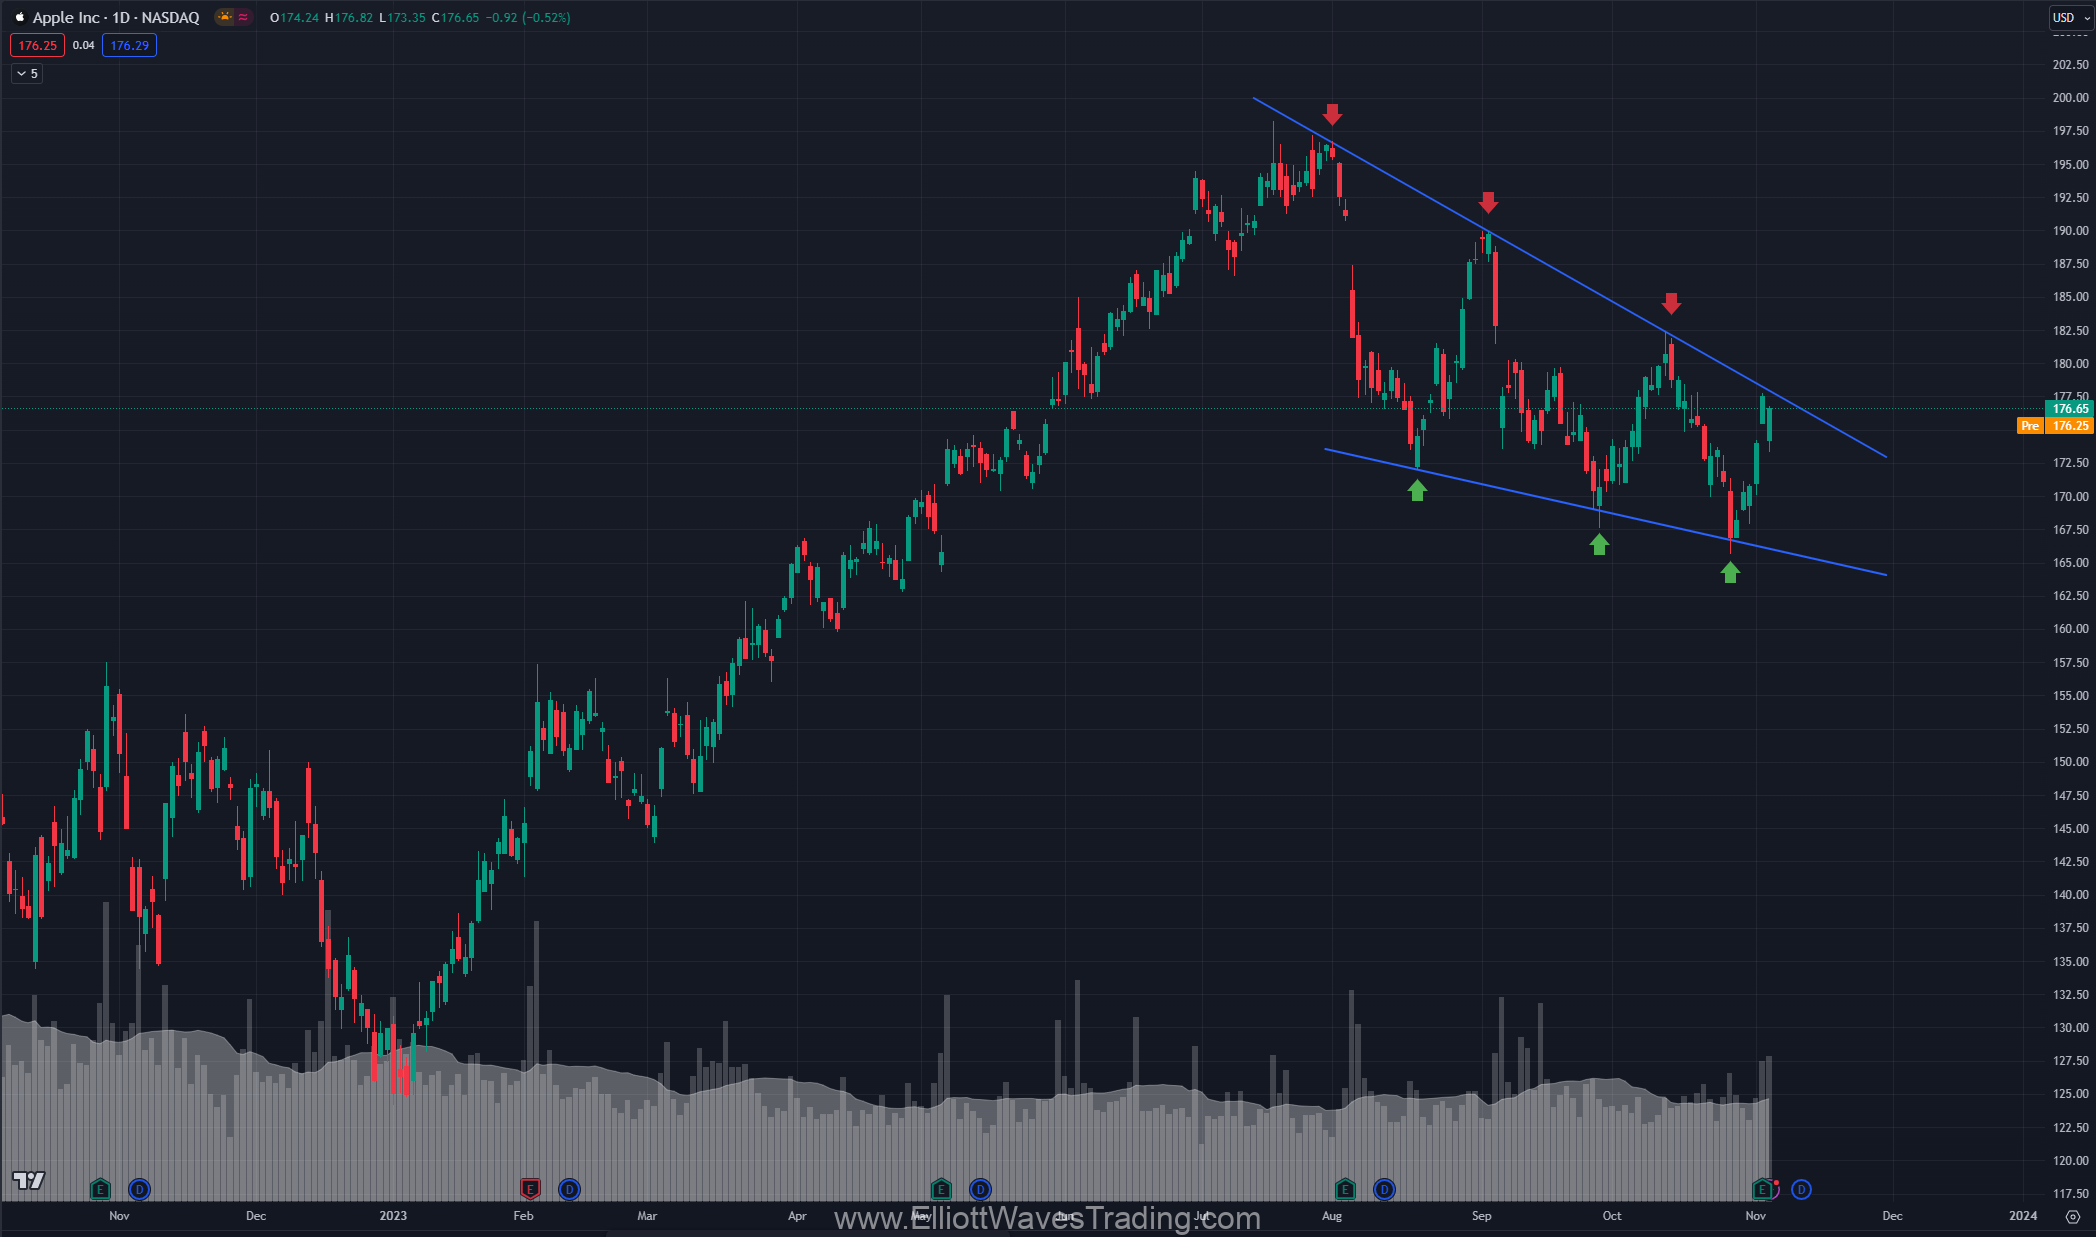The height and width of the screenshot is (1237, 2096).
Task: Select the green up arrow below mid-August low
Action: (x=1417, y=490)
